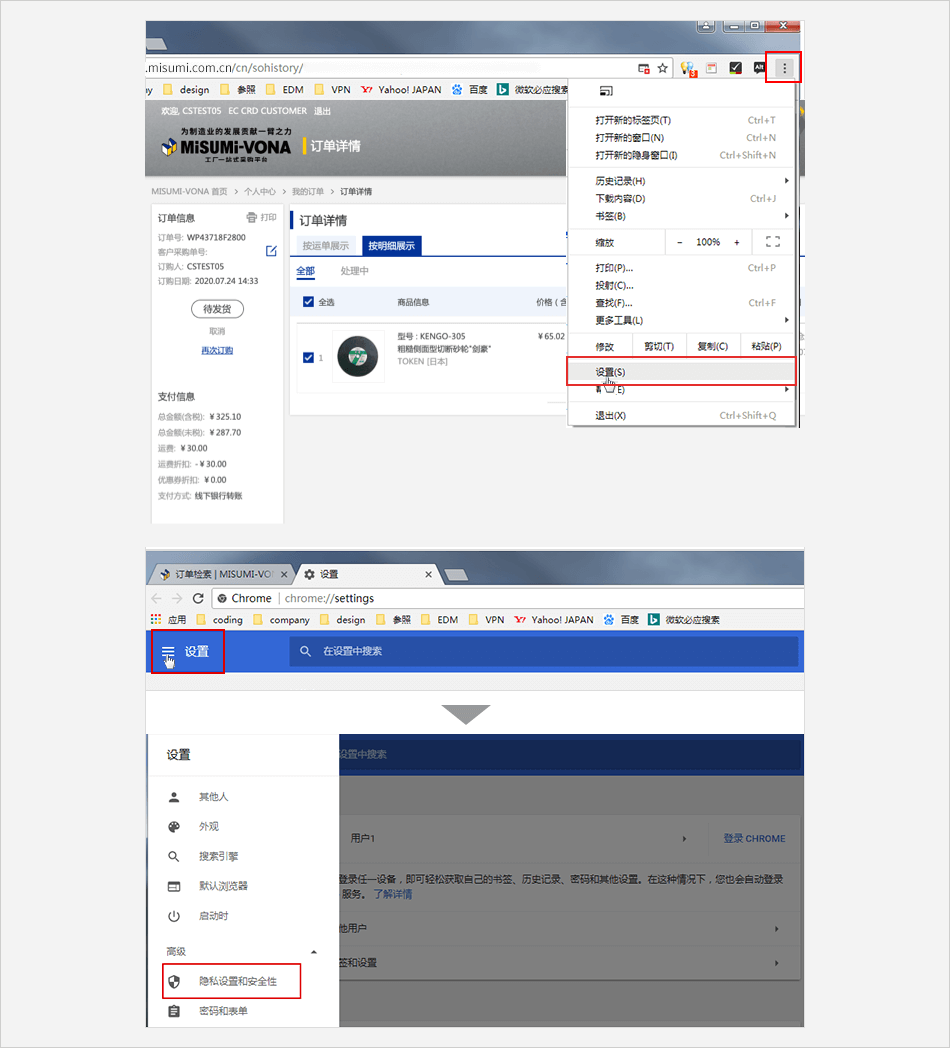
Task: Click the 登录 CHROME button
Action: (x=754, y=838)
